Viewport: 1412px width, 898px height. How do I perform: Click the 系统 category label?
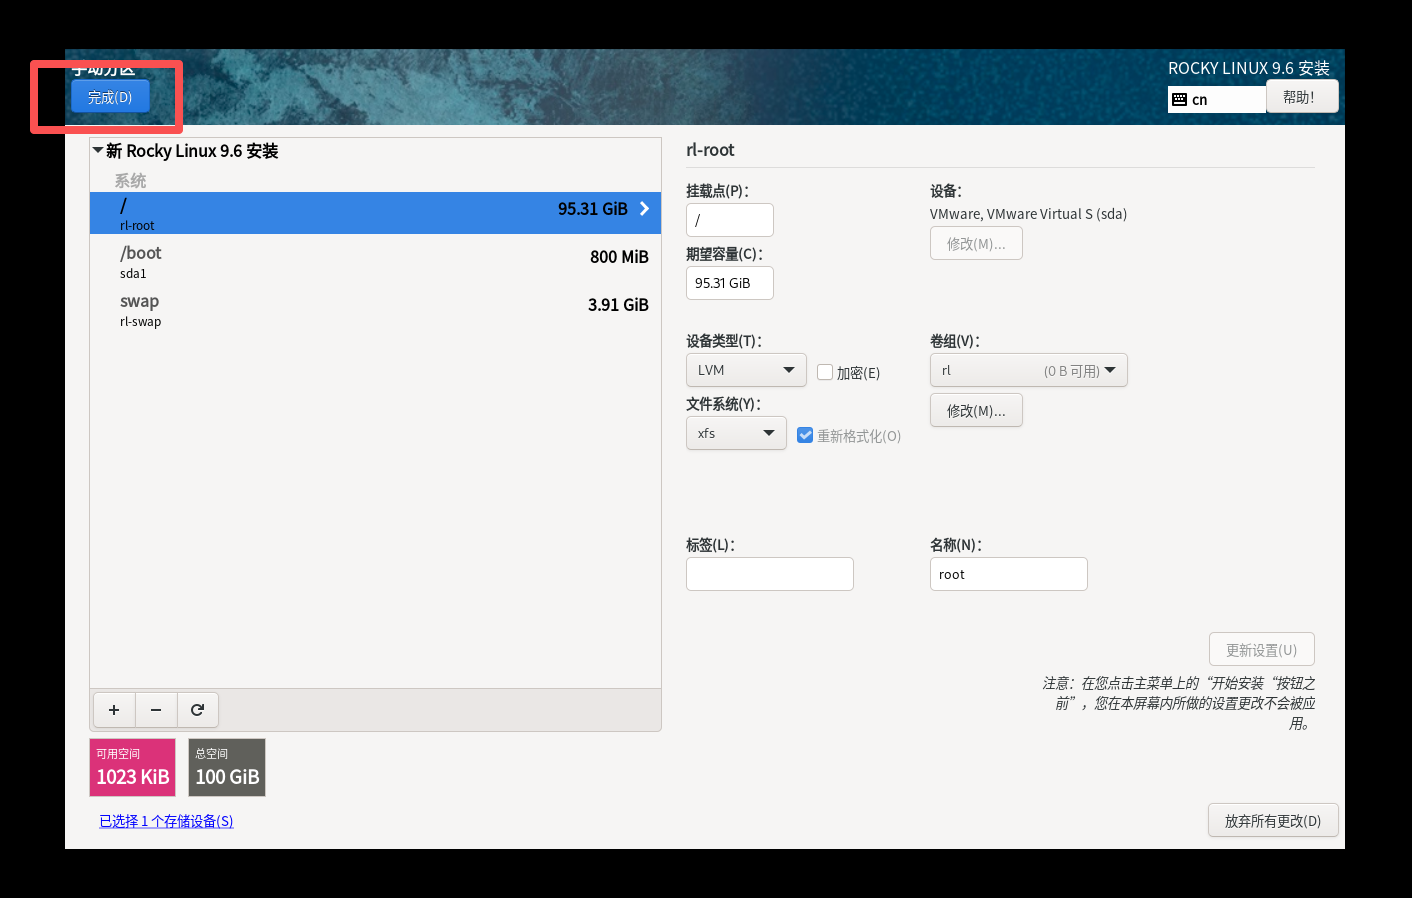tap(130, 181)
